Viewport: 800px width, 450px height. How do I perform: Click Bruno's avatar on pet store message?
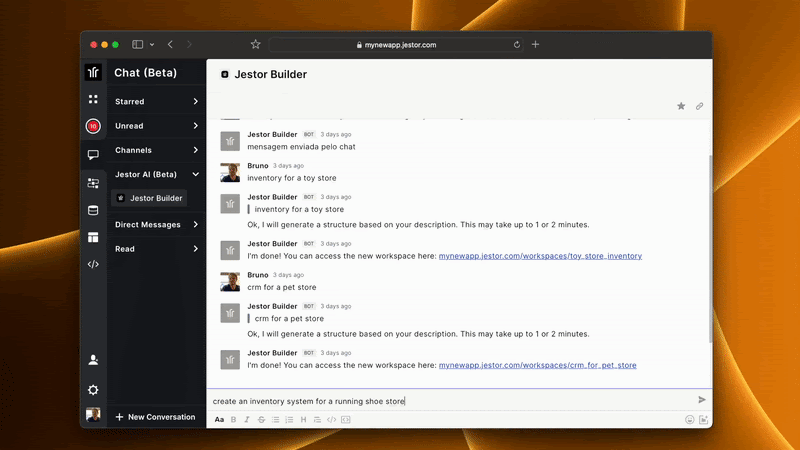230,282
